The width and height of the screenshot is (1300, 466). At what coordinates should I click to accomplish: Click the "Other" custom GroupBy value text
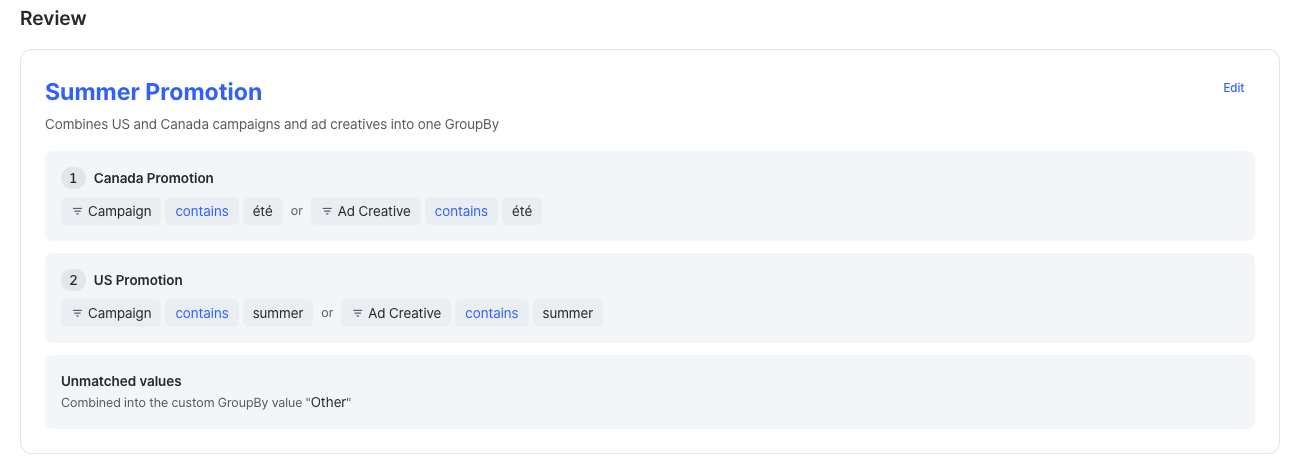[x=329, y=402]
